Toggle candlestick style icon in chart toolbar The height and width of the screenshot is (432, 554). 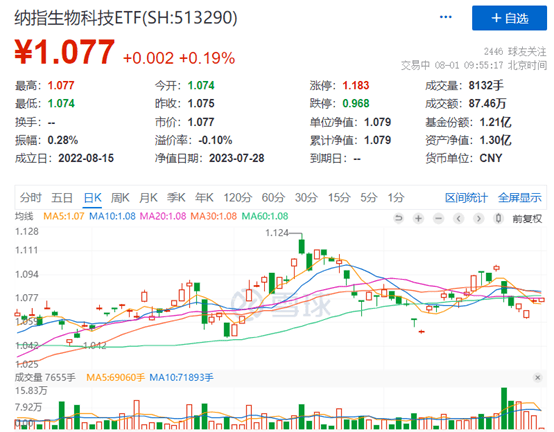[x=498, y=219]
